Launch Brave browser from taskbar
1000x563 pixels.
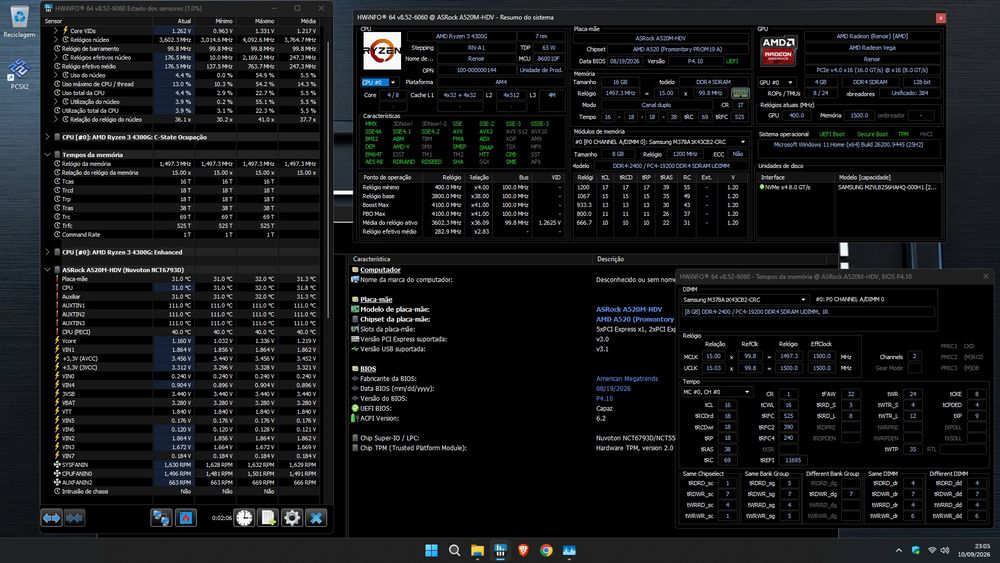(523, 550)
